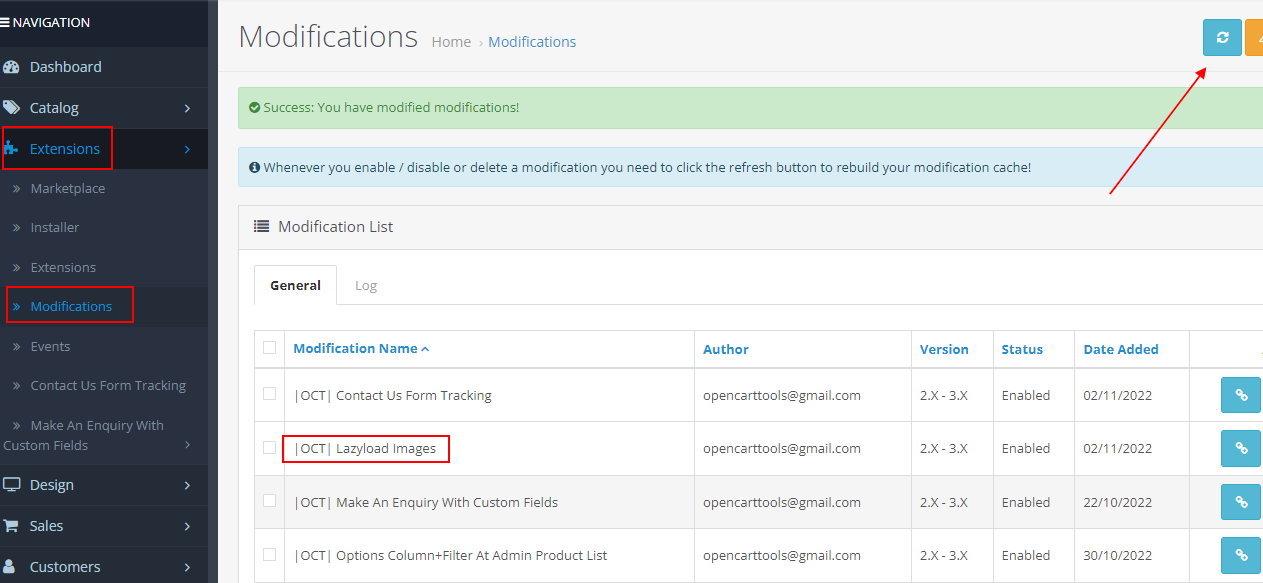Click the Sales shopping cart icon
Image resolution: width=1263 pixels, height=583 pixels.
tap(11, 526)
